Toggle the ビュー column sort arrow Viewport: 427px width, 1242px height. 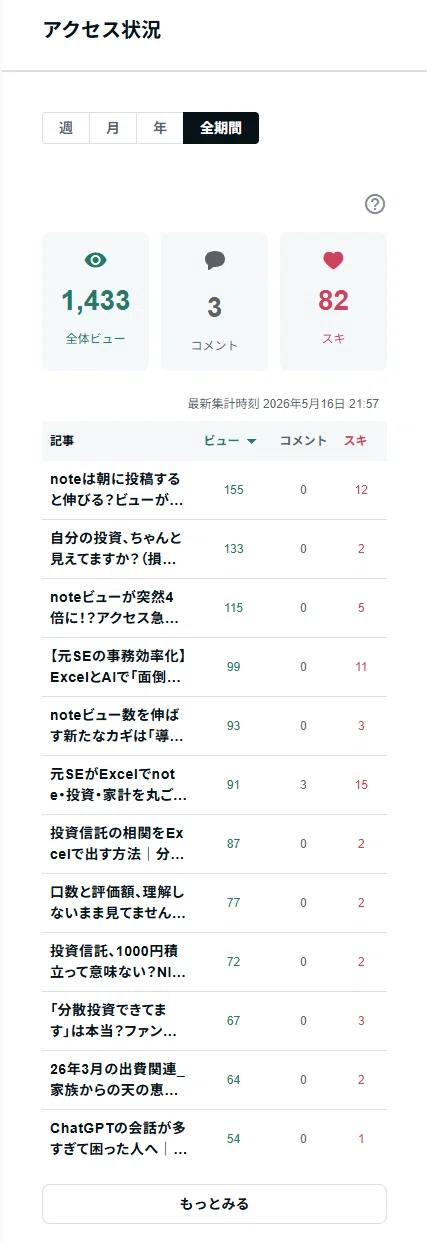251,441
